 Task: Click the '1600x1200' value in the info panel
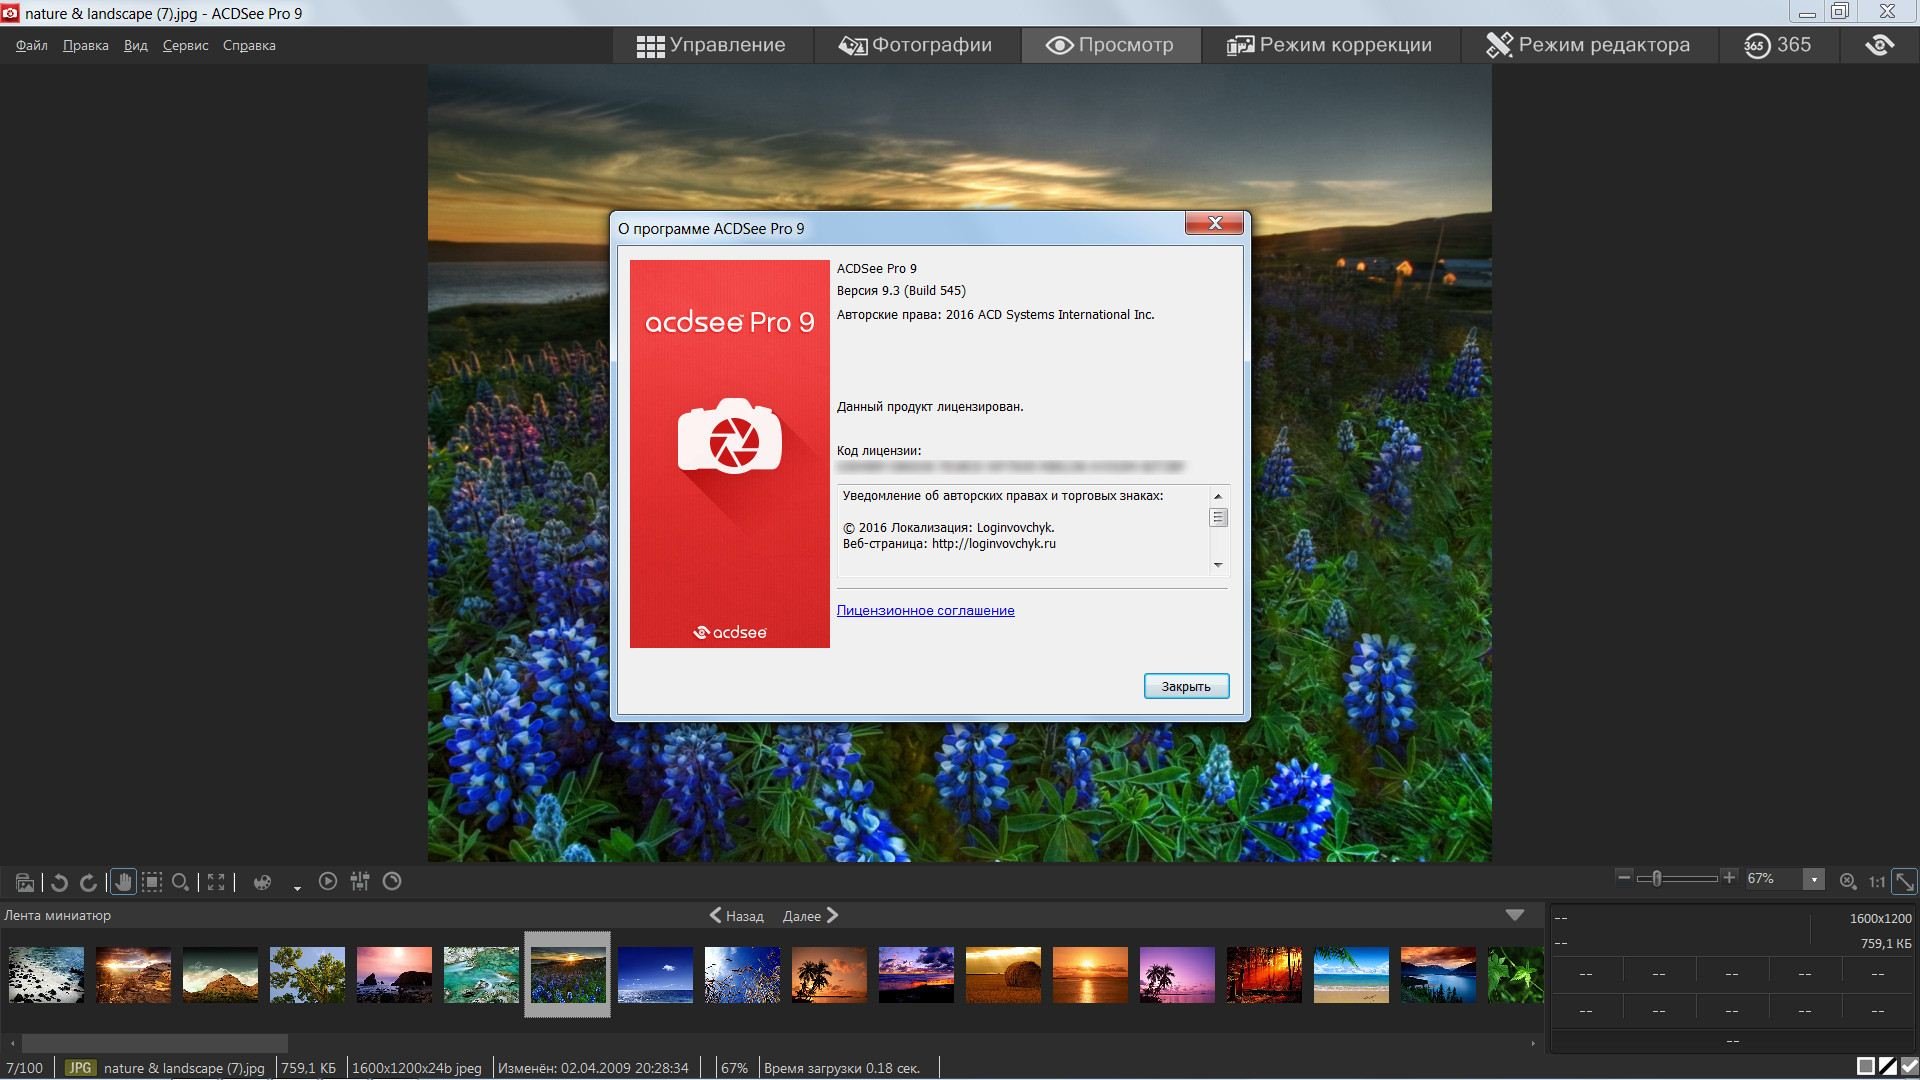click(1880, 918)
